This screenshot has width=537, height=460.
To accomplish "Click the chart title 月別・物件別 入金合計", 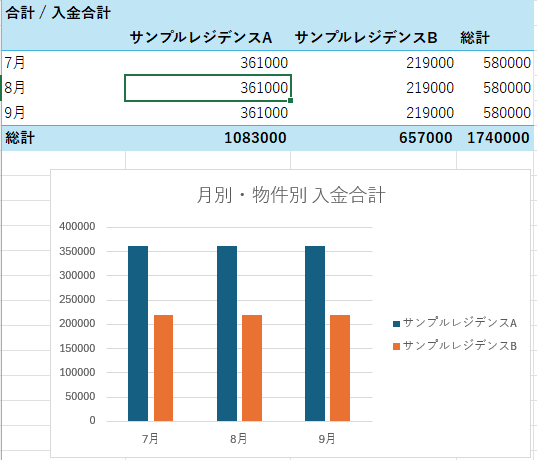I will click(291, 195).
